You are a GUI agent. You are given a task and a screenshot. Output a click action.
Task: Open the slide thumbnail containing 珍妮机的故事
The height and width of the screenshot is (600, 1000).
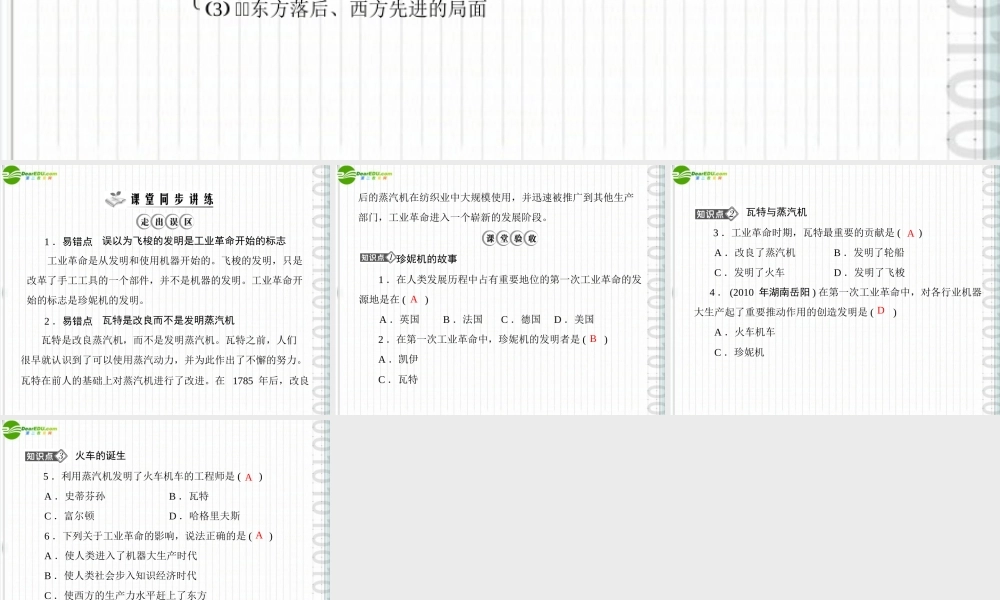tap(501, 290)
